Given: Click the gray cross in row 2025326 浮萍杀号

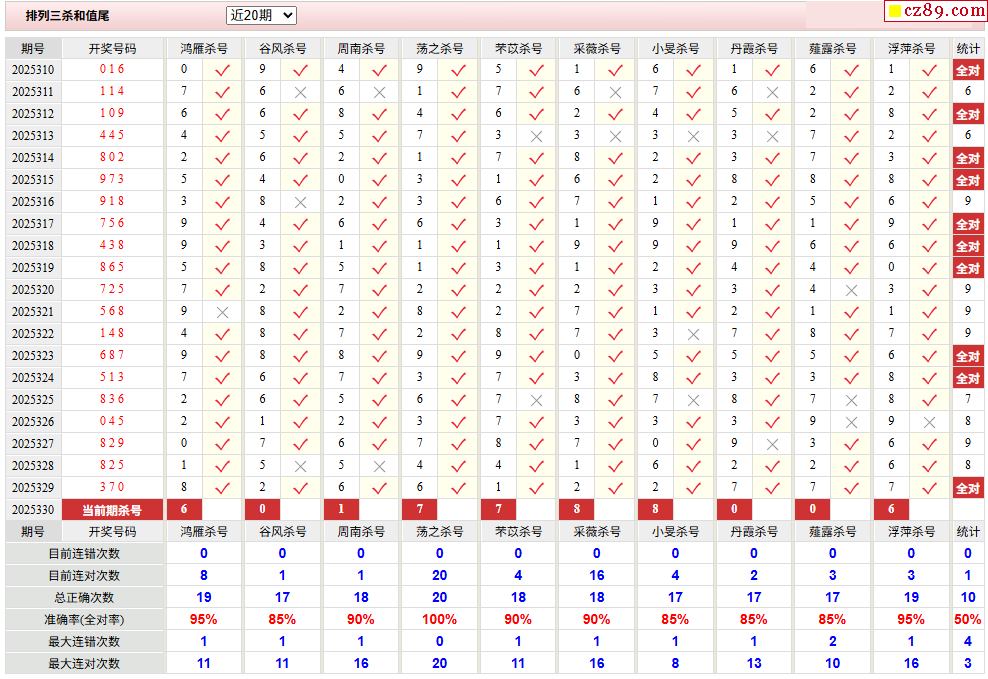Looking at the screenshot, I should pyautogui.click(x=929, y=422).
